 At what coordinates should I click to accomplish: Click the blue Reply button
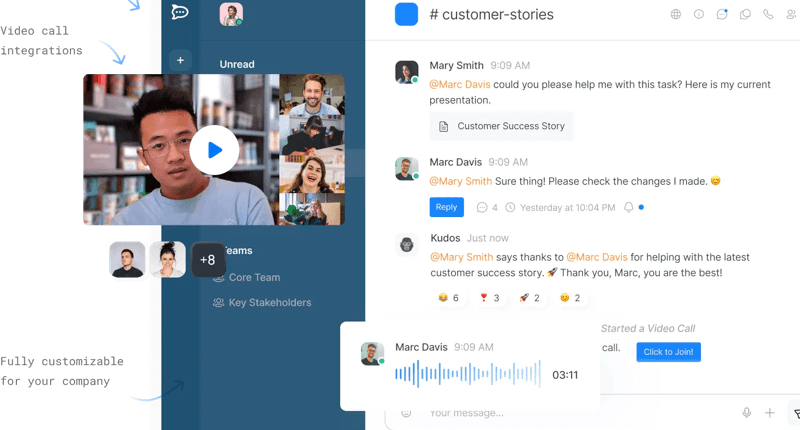click(x=446, y=207)
